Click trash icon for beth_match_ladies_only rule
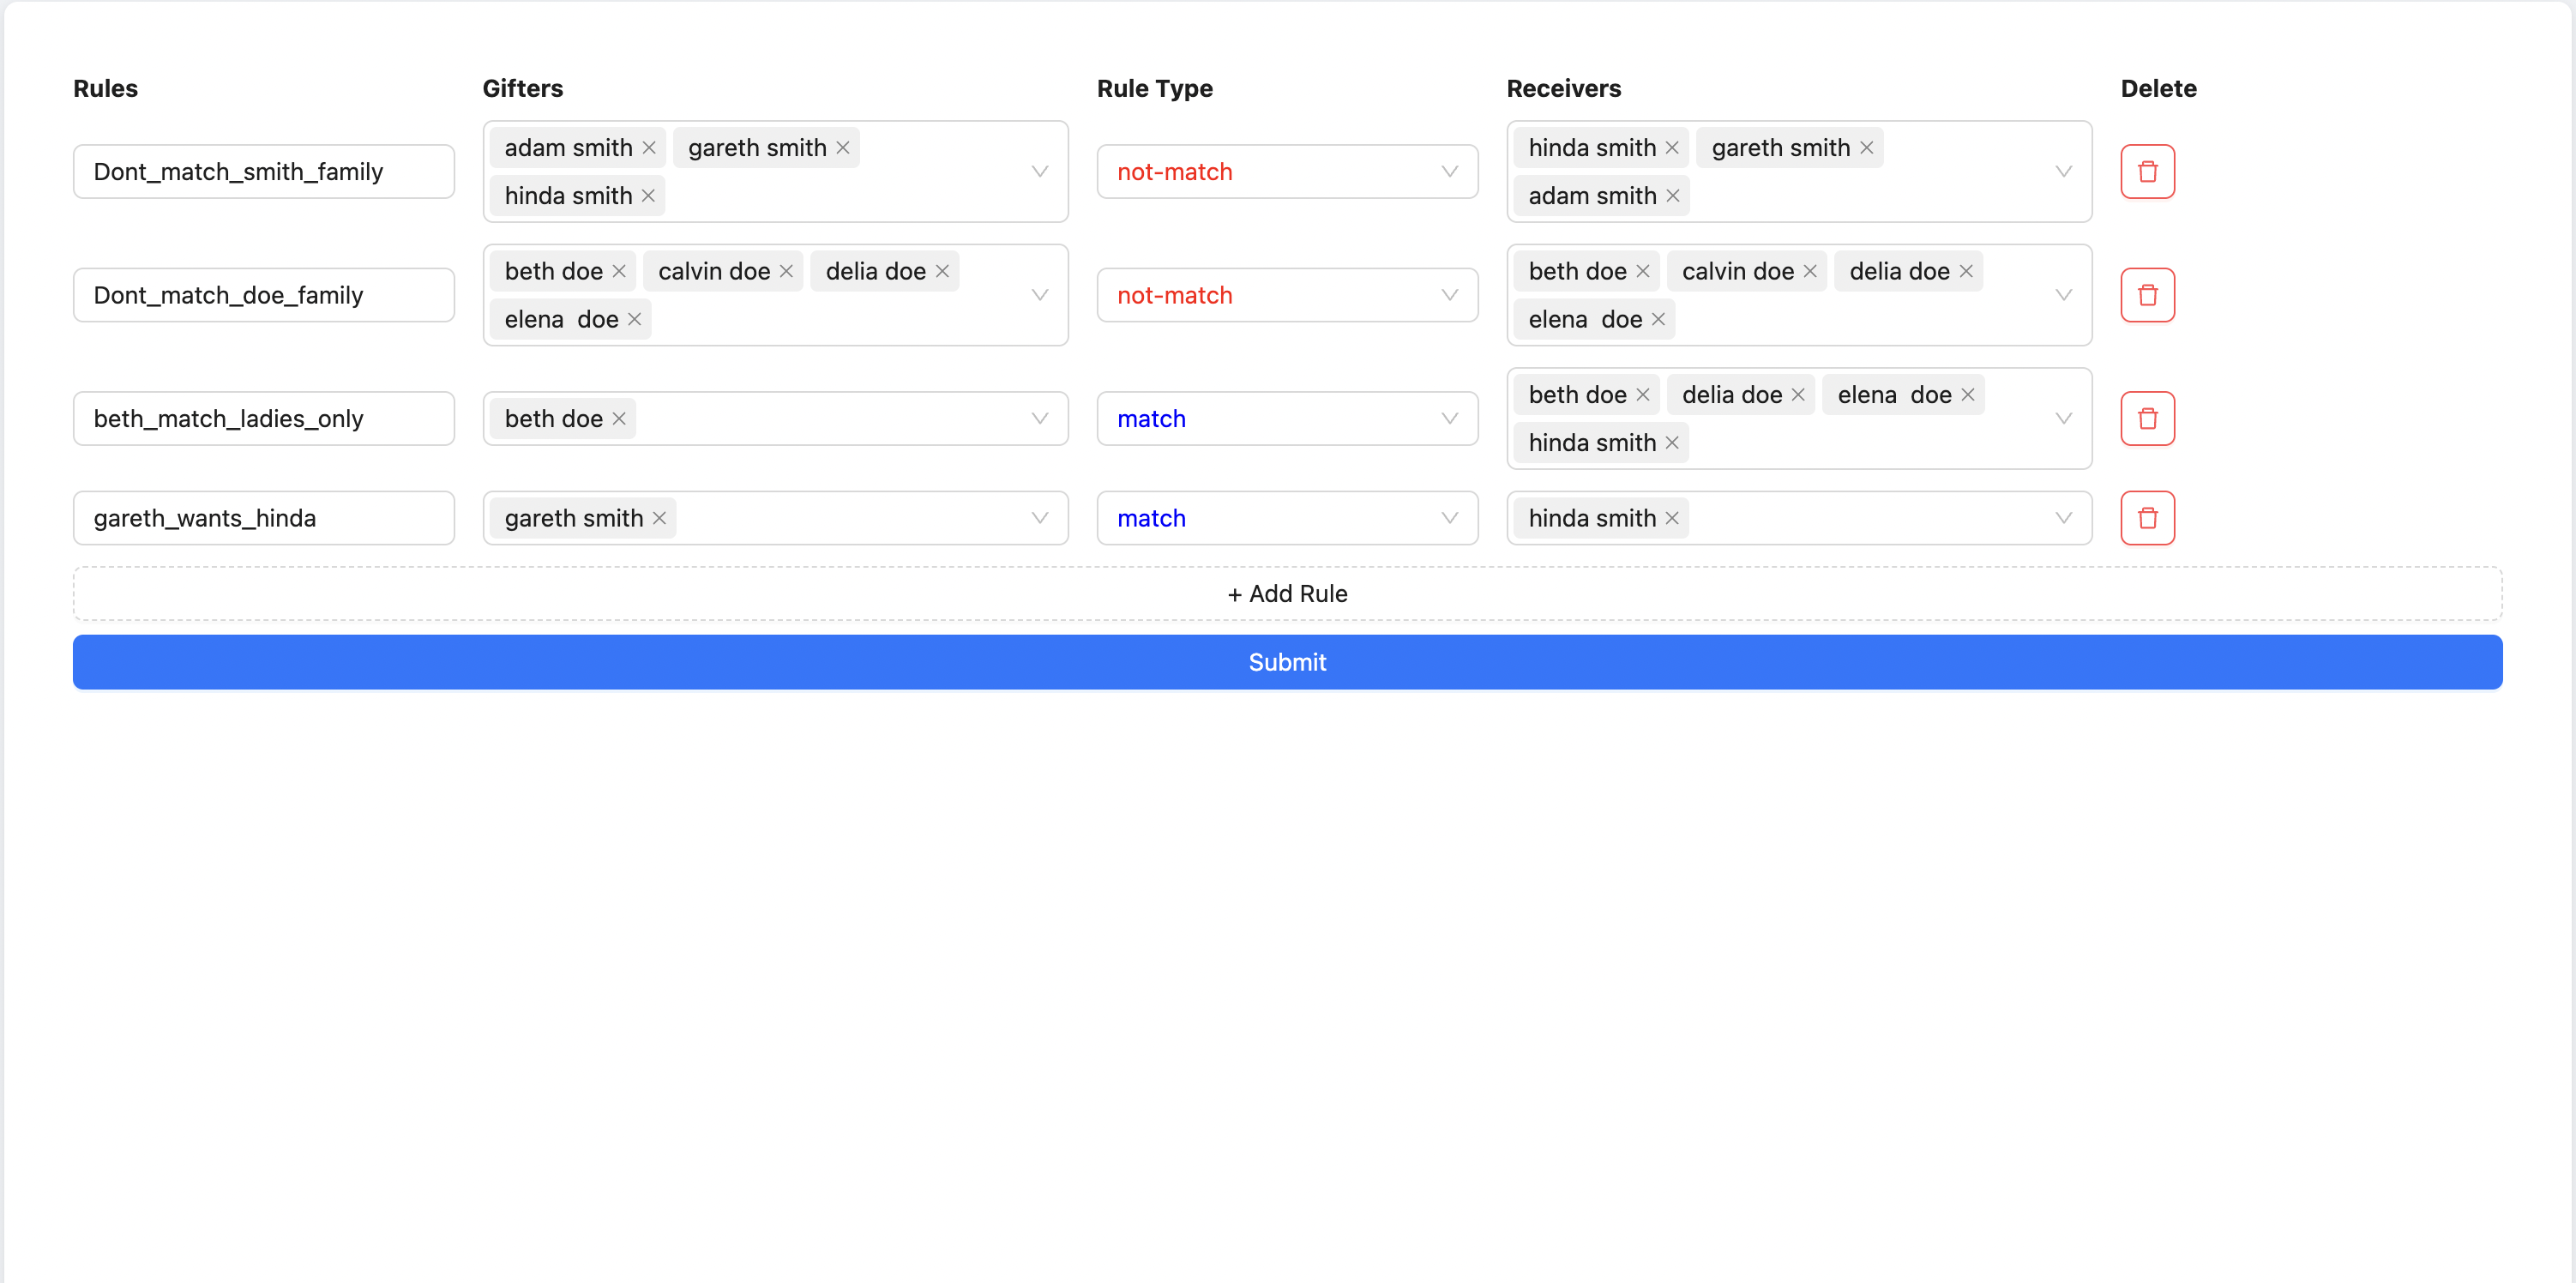Image resolution: width=2576 pixels, height=1283 pixels. (x=2147, y=418)
